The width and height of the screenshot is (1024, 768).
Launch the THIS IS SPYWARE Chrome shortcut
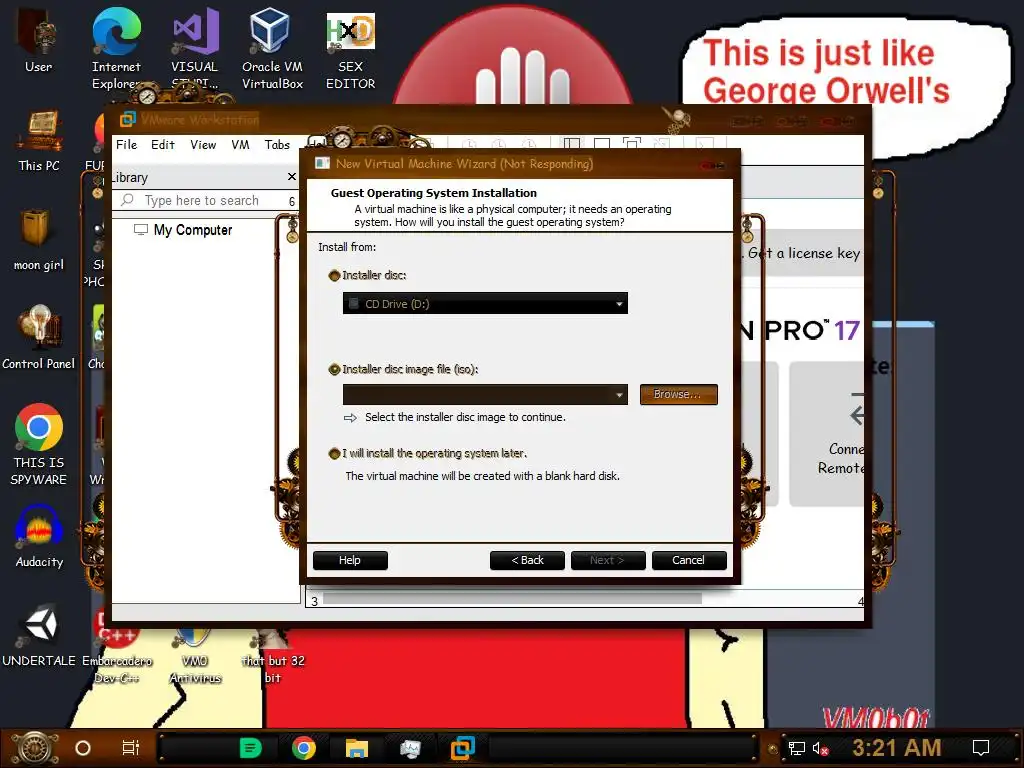(x=39, y=444)
